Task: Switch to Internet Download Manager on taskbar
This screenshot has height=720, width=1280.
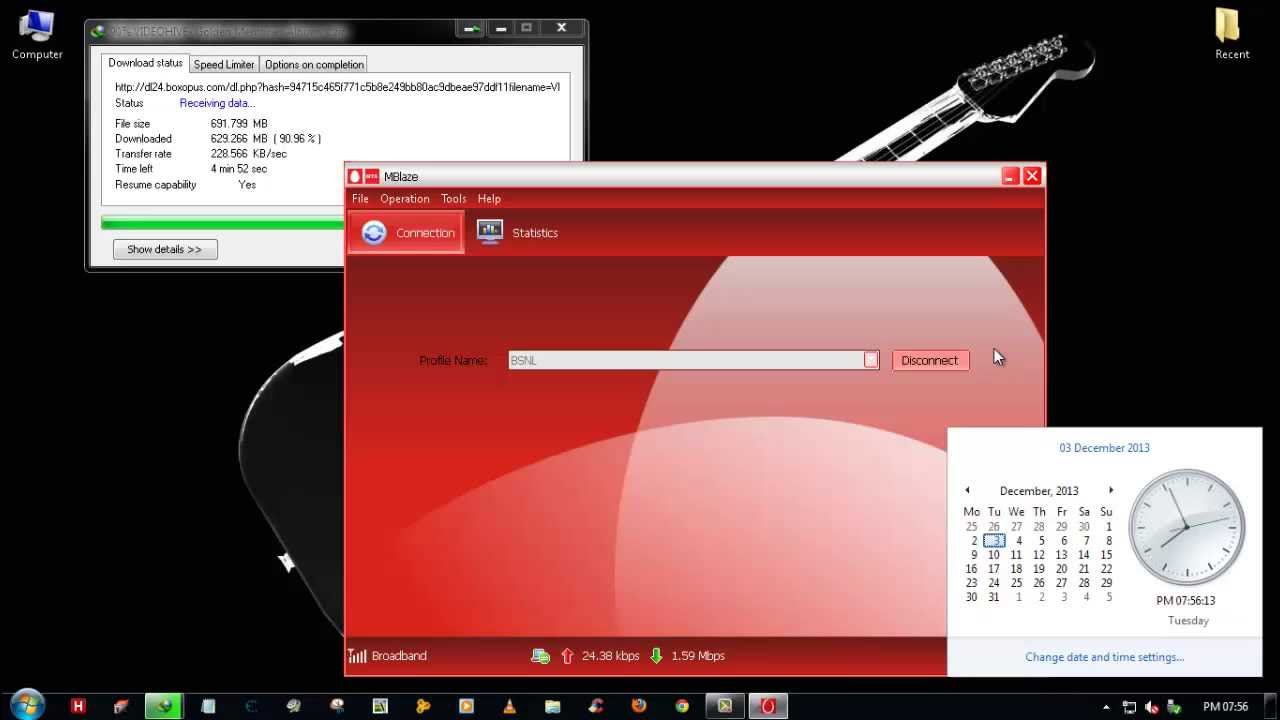Action: tap(164, 706)
